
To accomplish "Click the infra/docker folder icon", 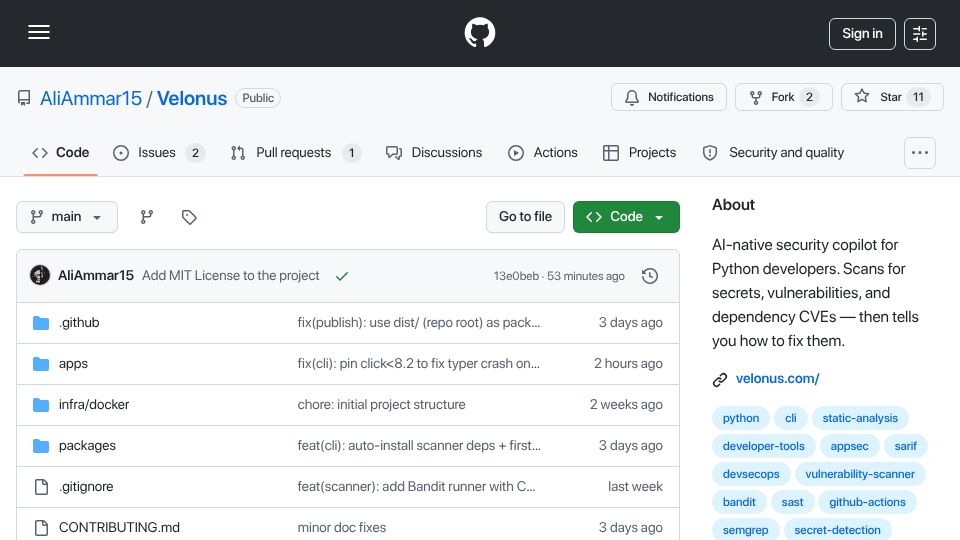I will tap(41, 405).
